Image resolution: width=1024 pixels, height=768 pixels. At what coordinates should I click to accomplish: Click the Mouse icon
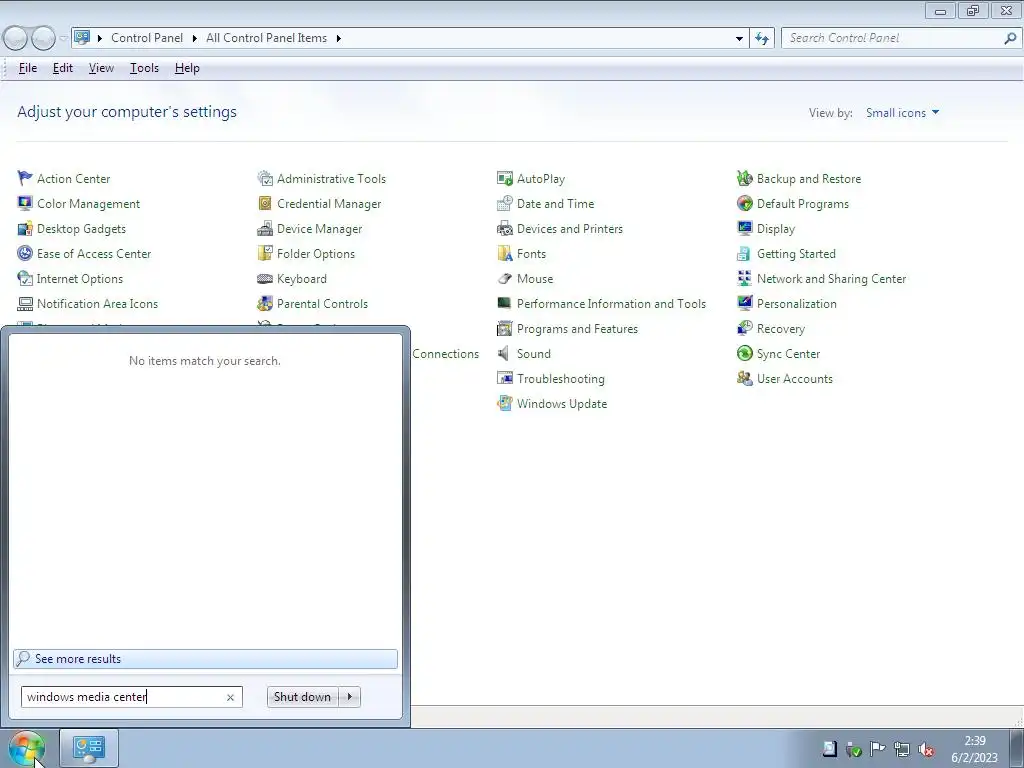[505, 278]
